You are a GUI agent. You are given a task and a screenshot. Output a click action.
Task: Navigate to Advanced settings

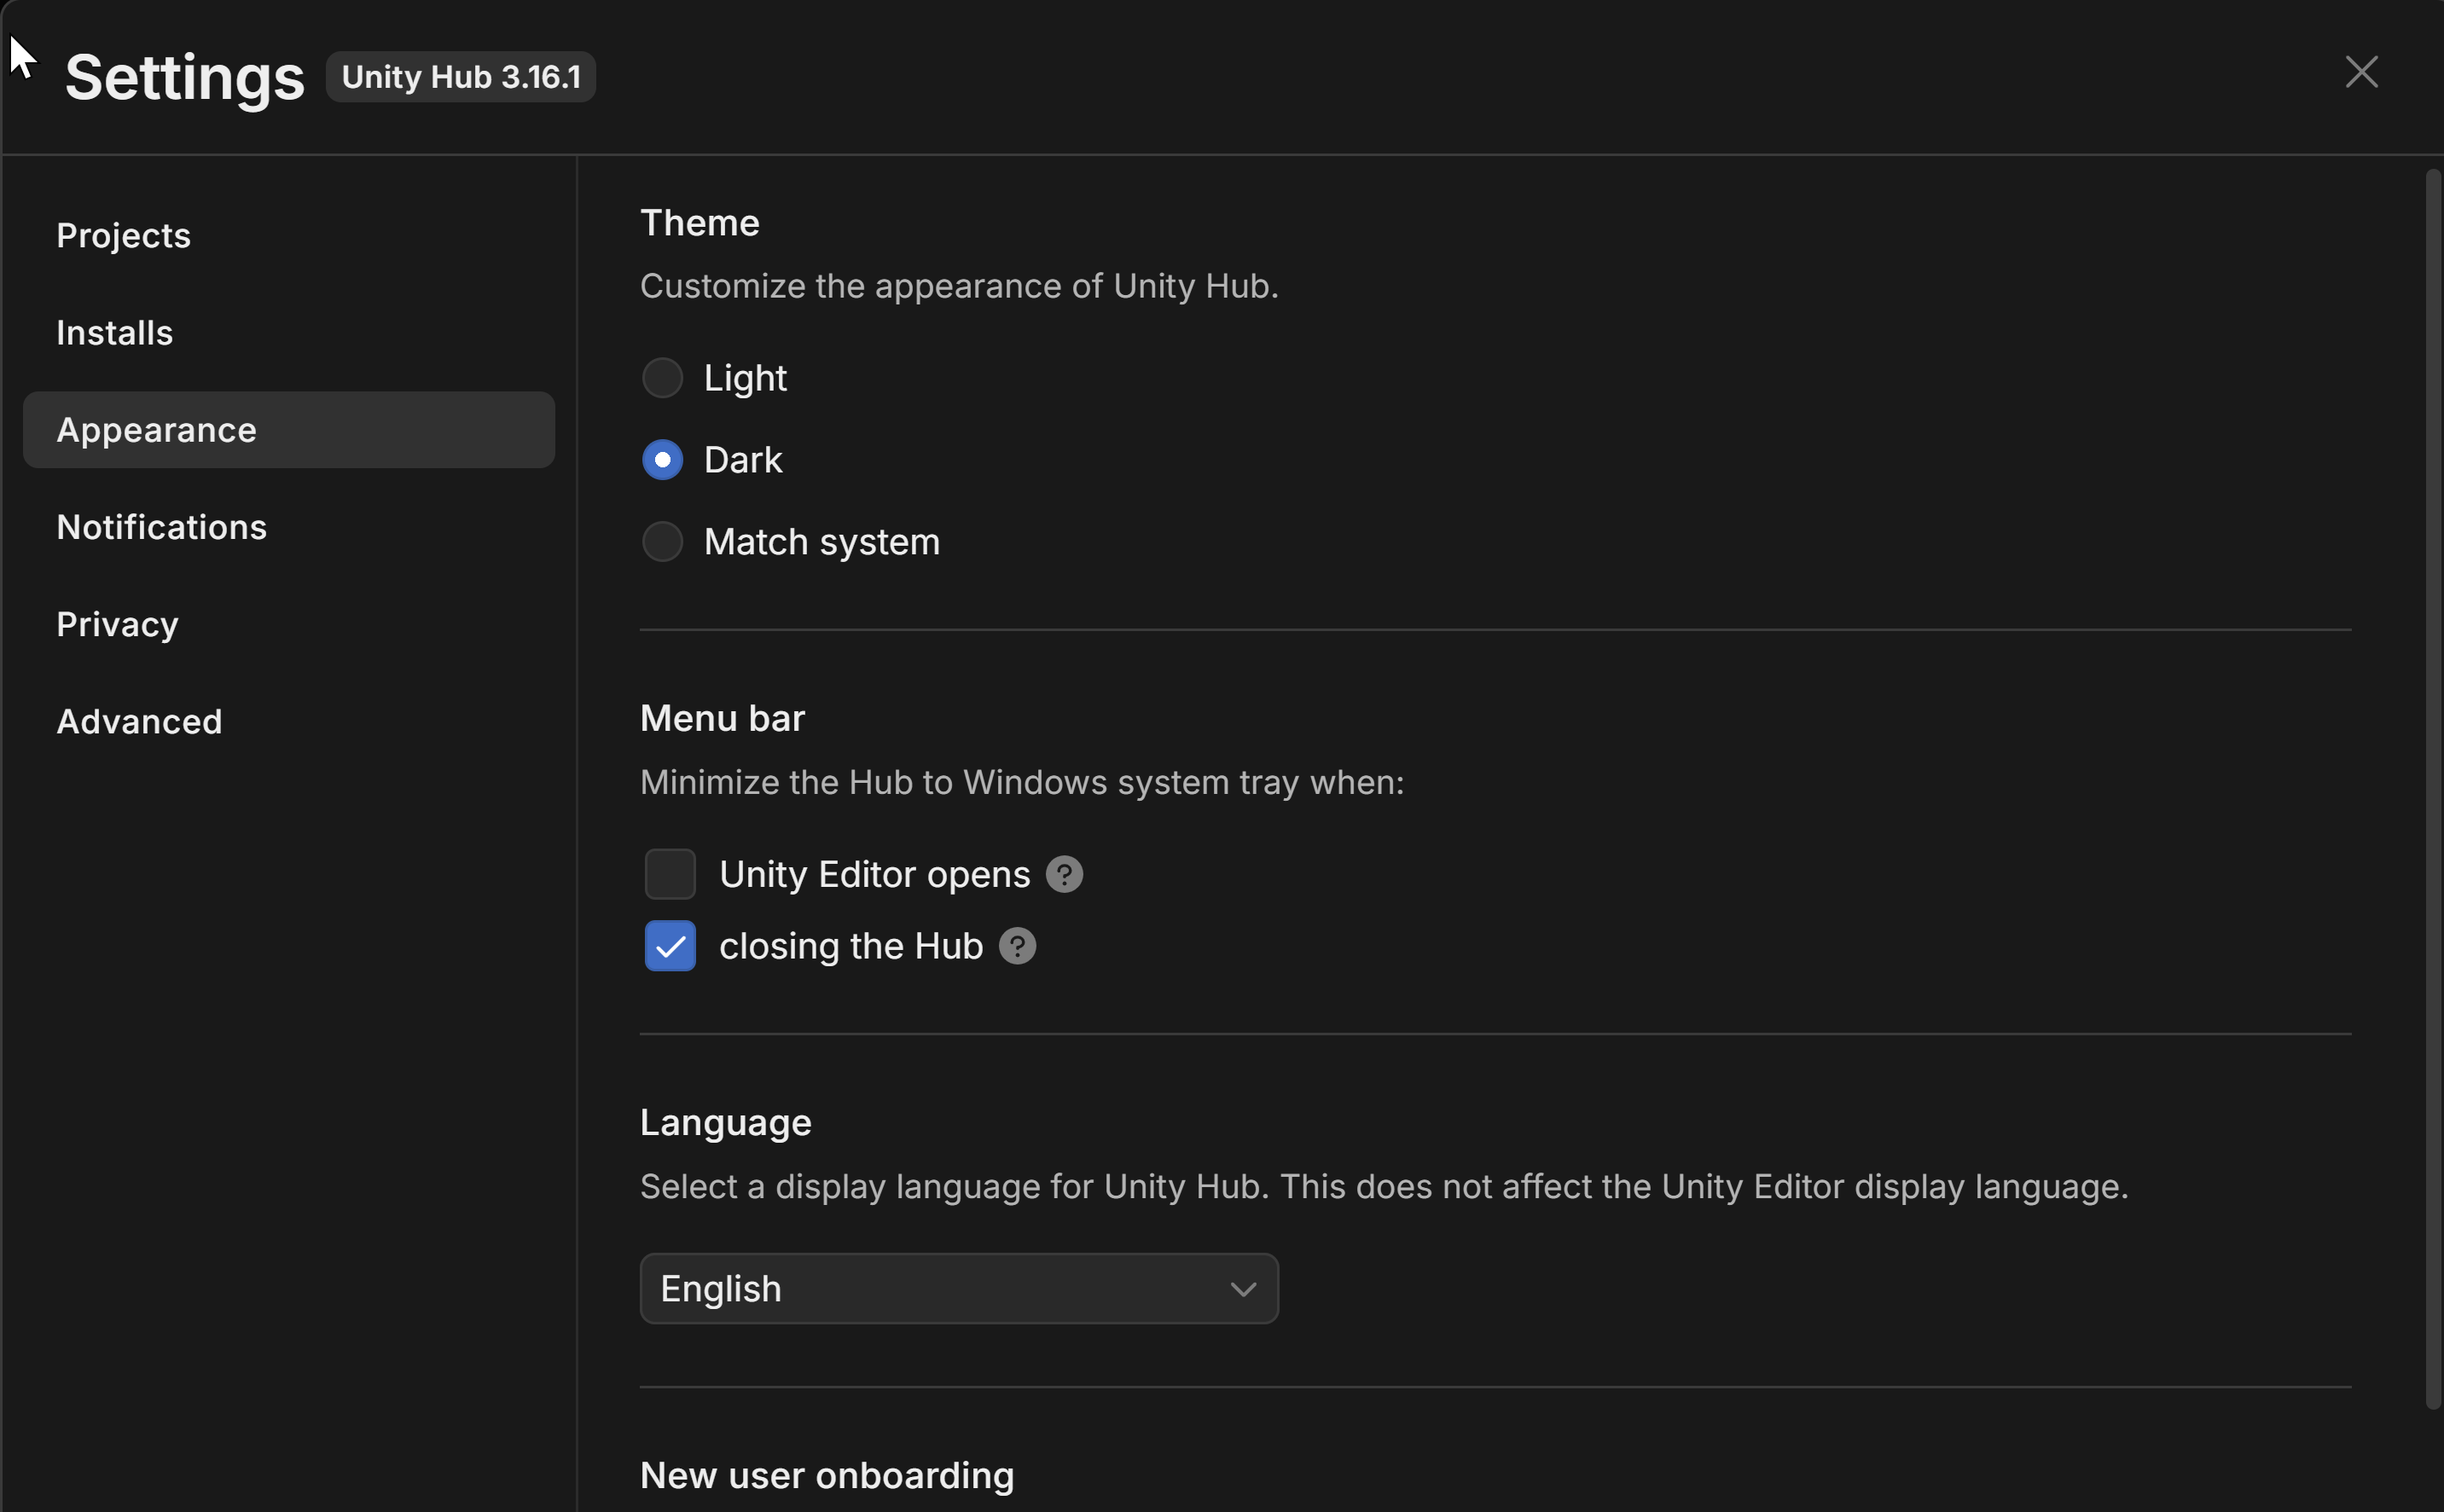140,722
